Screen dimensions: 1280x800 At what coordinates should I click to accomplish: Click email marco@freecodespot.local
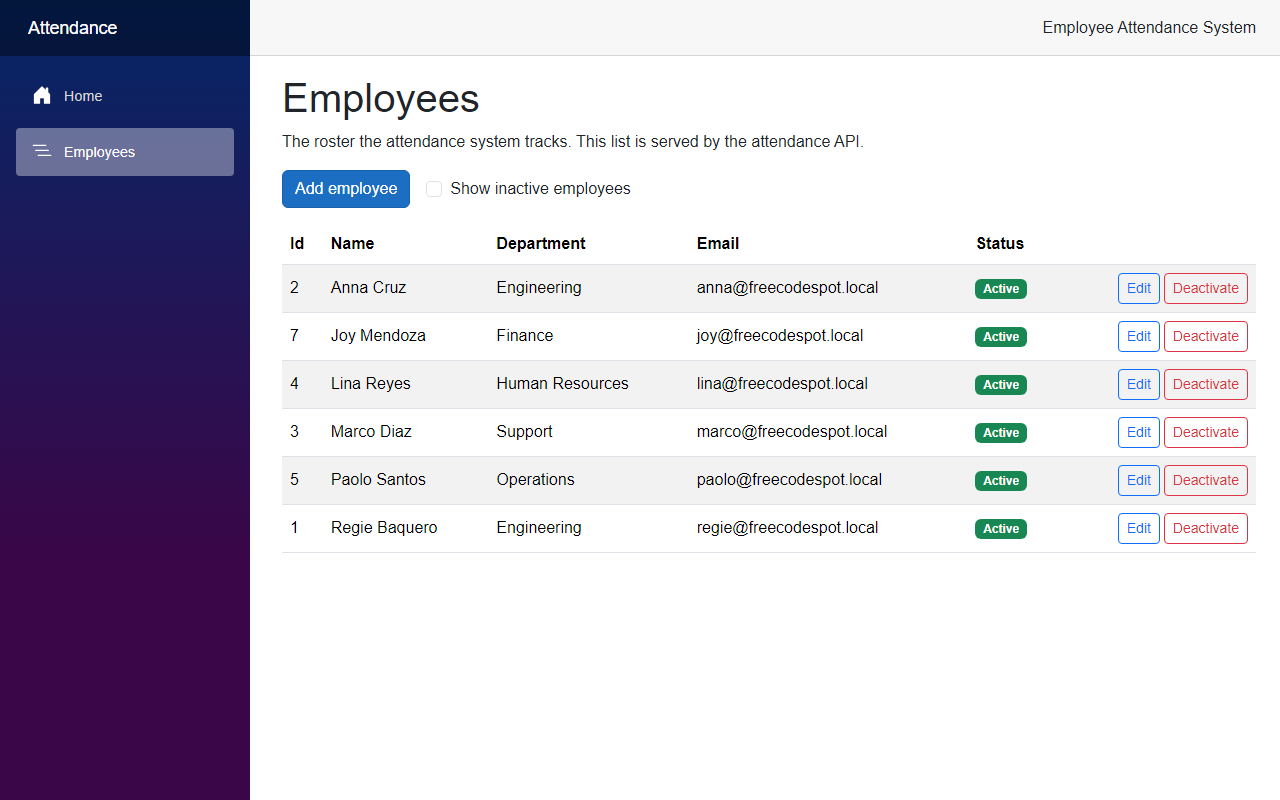[792, 431]
